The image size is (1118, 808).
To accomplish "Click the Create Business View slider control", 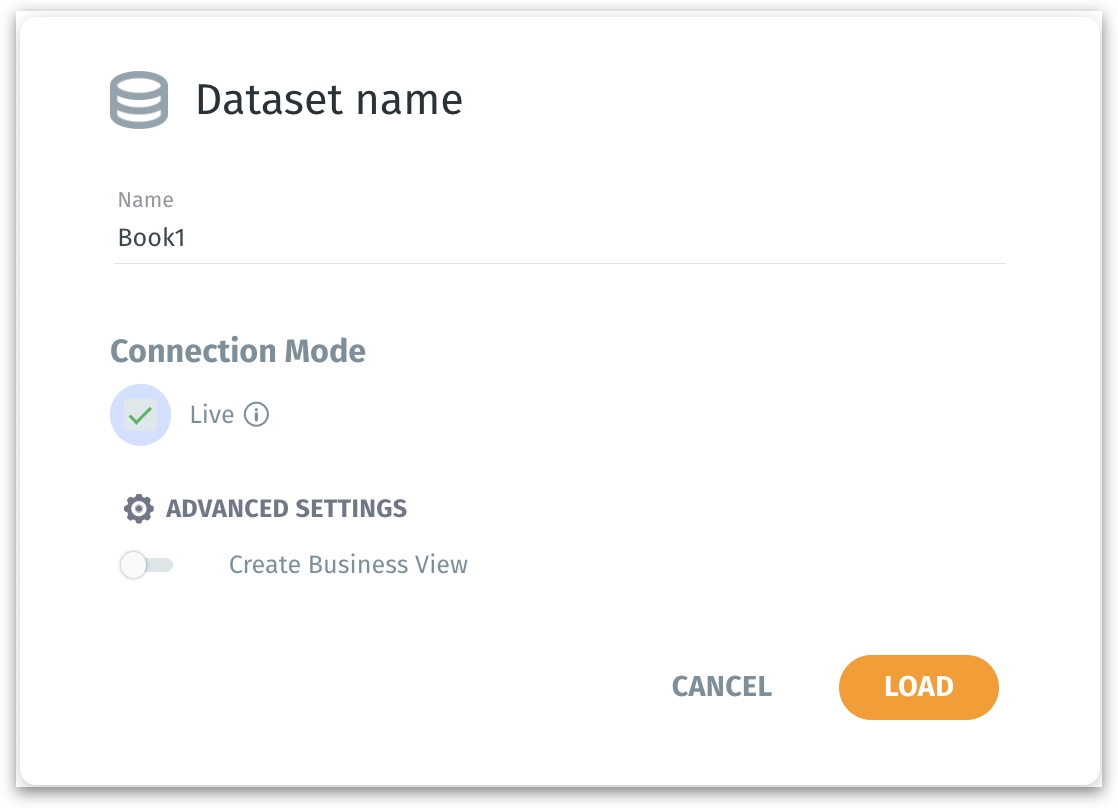I will pos(146,565).
